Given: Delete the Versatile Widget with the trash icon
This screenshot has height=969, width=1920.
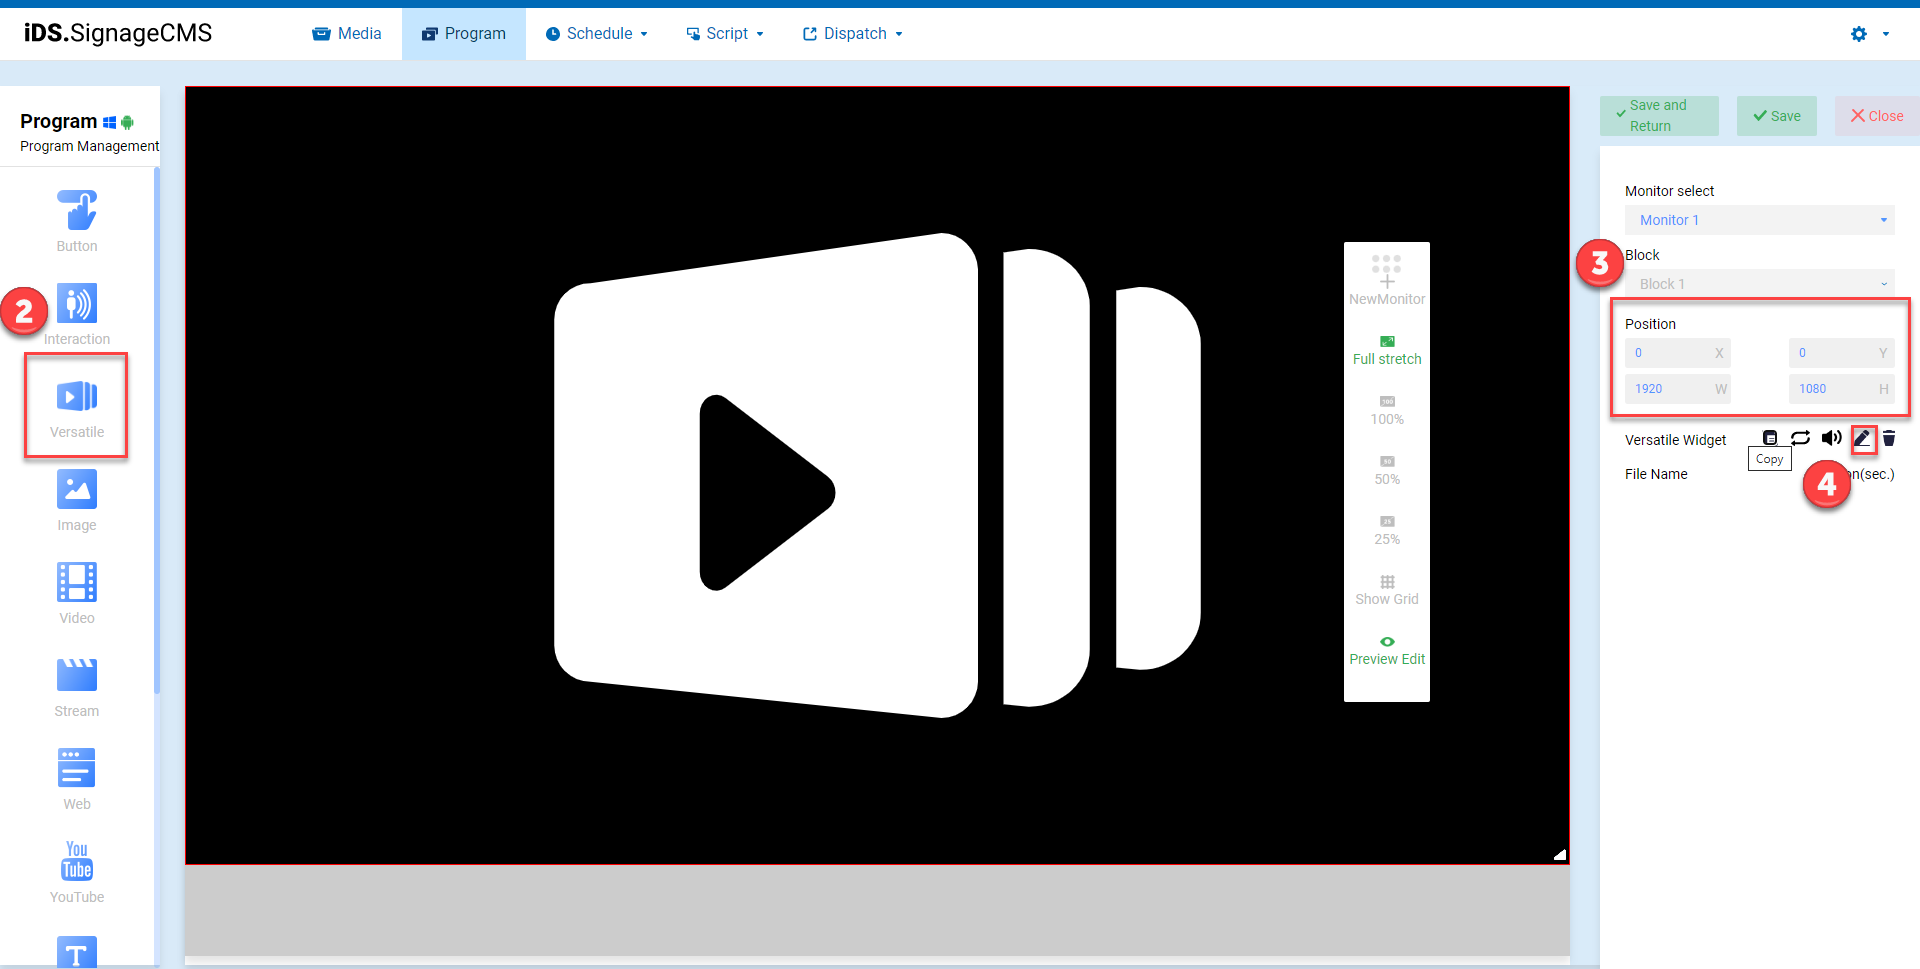Looking at the screenshot, I should coord(1889,438).
